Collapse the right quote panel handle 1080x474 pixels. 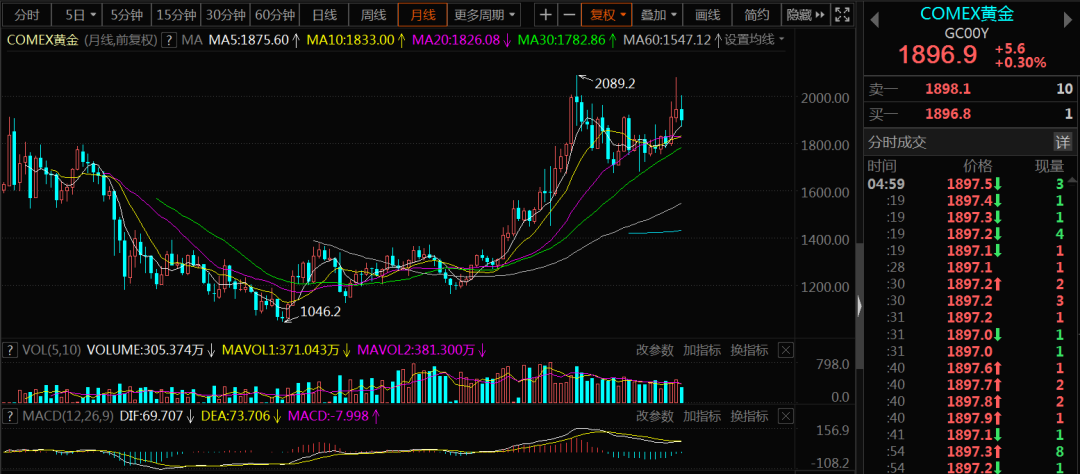point(859,306)
